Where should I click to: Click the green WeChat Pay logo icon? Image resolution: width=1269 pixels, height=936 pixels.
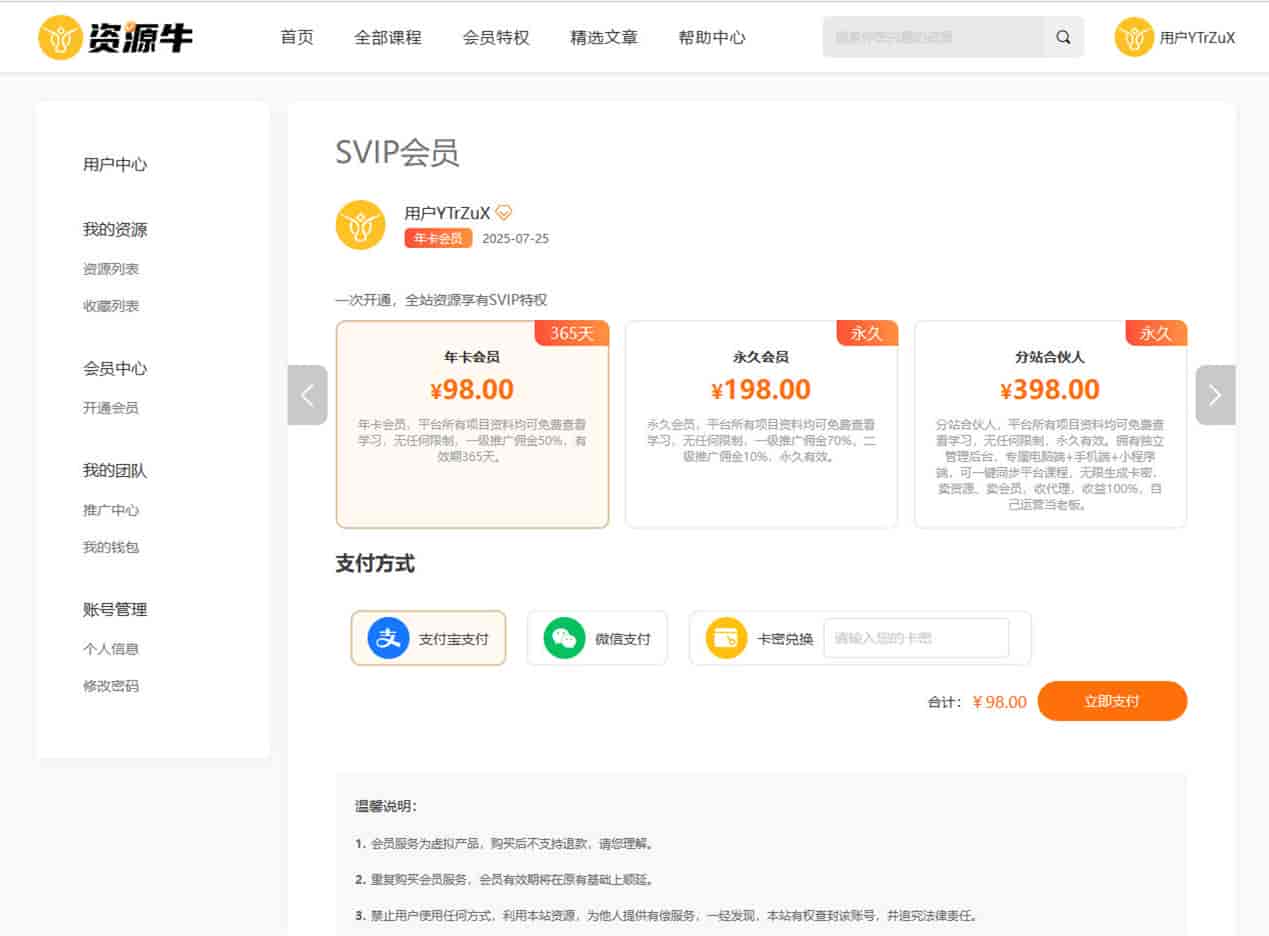pos(565,638)
